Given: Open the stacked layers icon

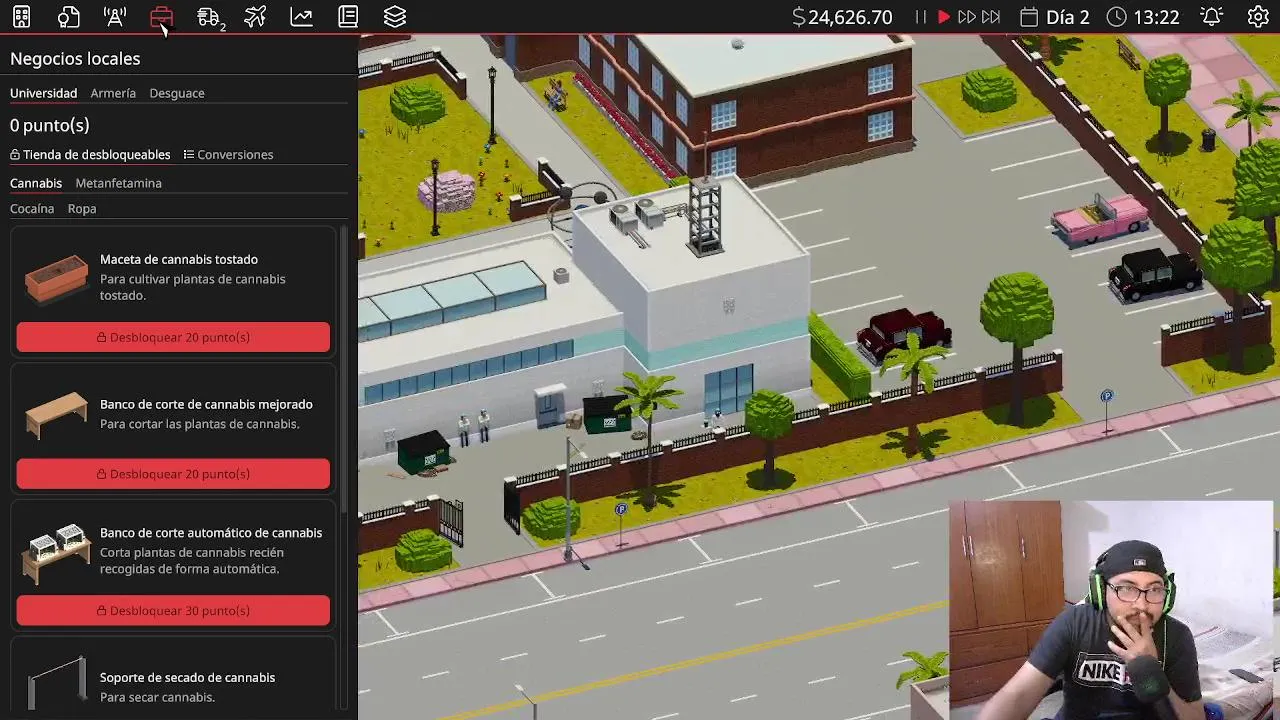Looking at the screenshot, I should point(395,17).
